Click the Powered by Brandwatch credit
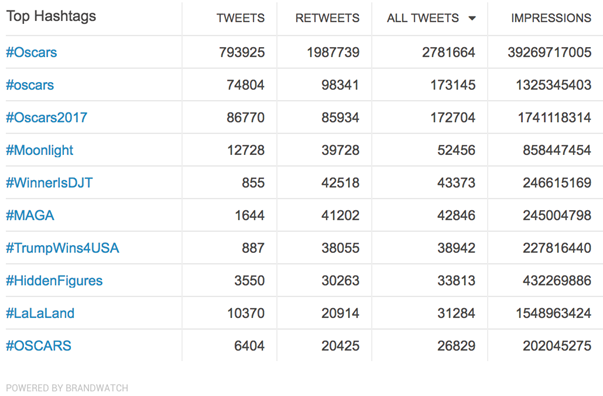The width and height of the screenshot is (603, 396). click(67, 388)
